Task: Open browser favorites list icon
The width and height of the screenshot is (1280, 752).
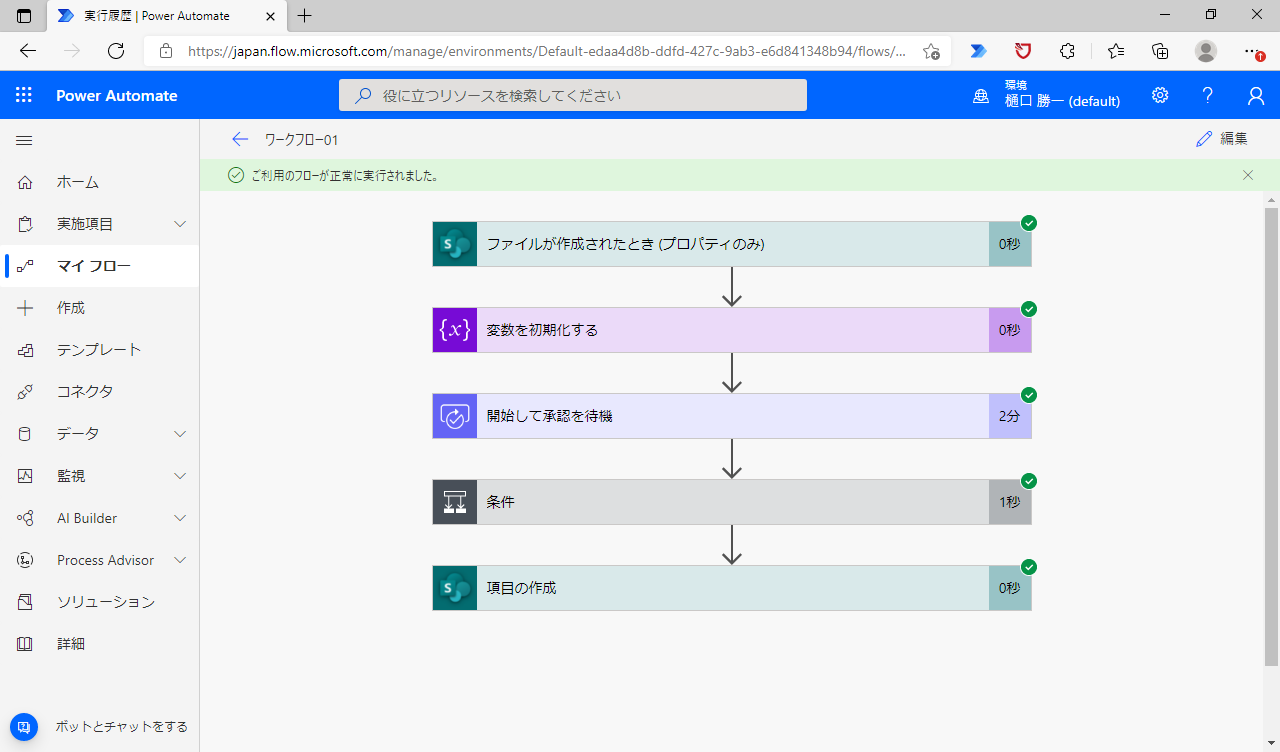Action: pos(1115,51)
